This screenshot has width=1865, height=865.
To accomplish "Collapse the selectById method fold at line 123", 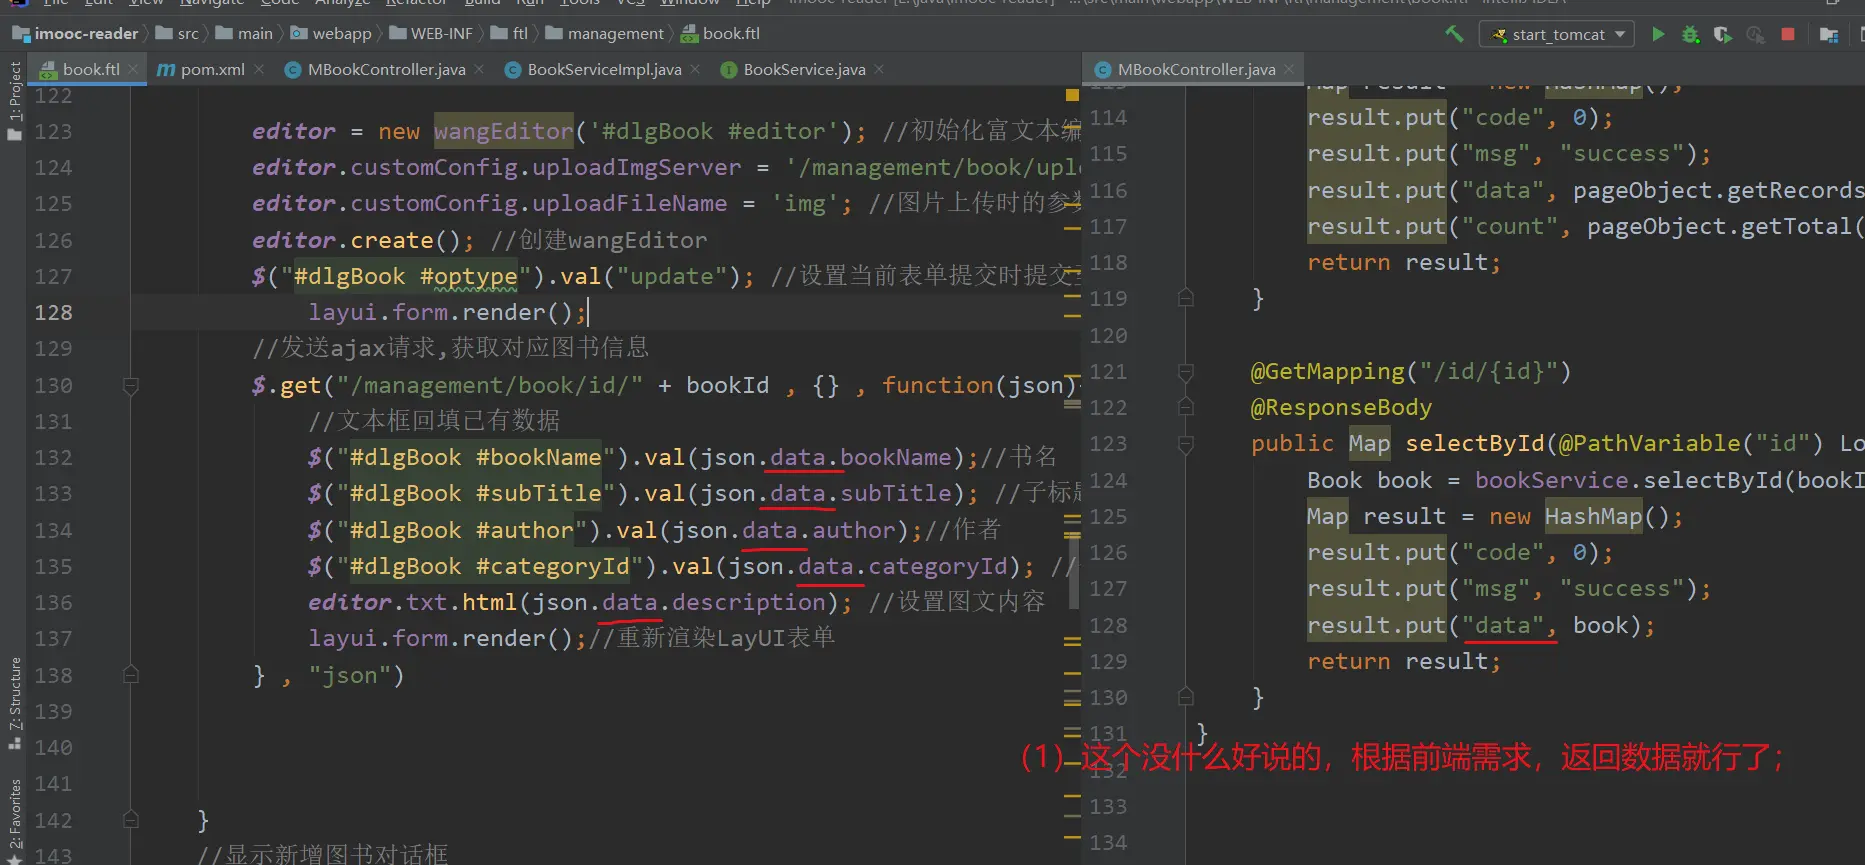I will pos(1186,444).
